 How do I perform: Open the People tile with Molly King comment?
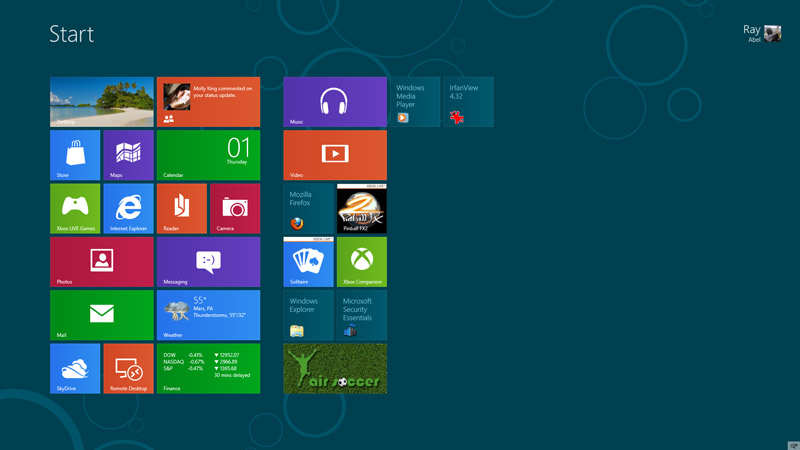tap(208, 102)
